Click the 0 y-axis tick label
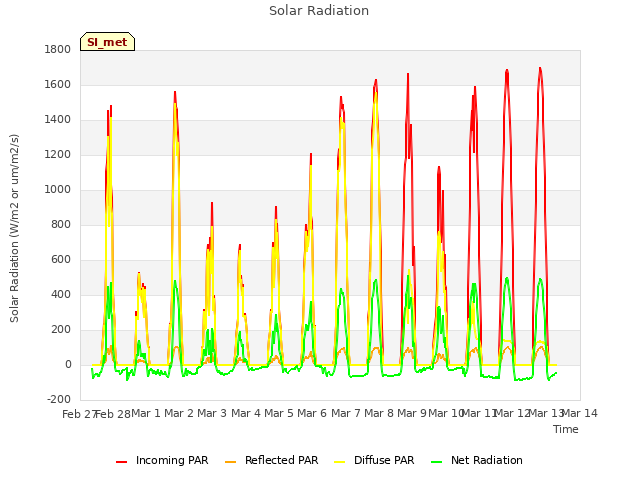Screen dimensions: 640x480 tap(68, 364)
